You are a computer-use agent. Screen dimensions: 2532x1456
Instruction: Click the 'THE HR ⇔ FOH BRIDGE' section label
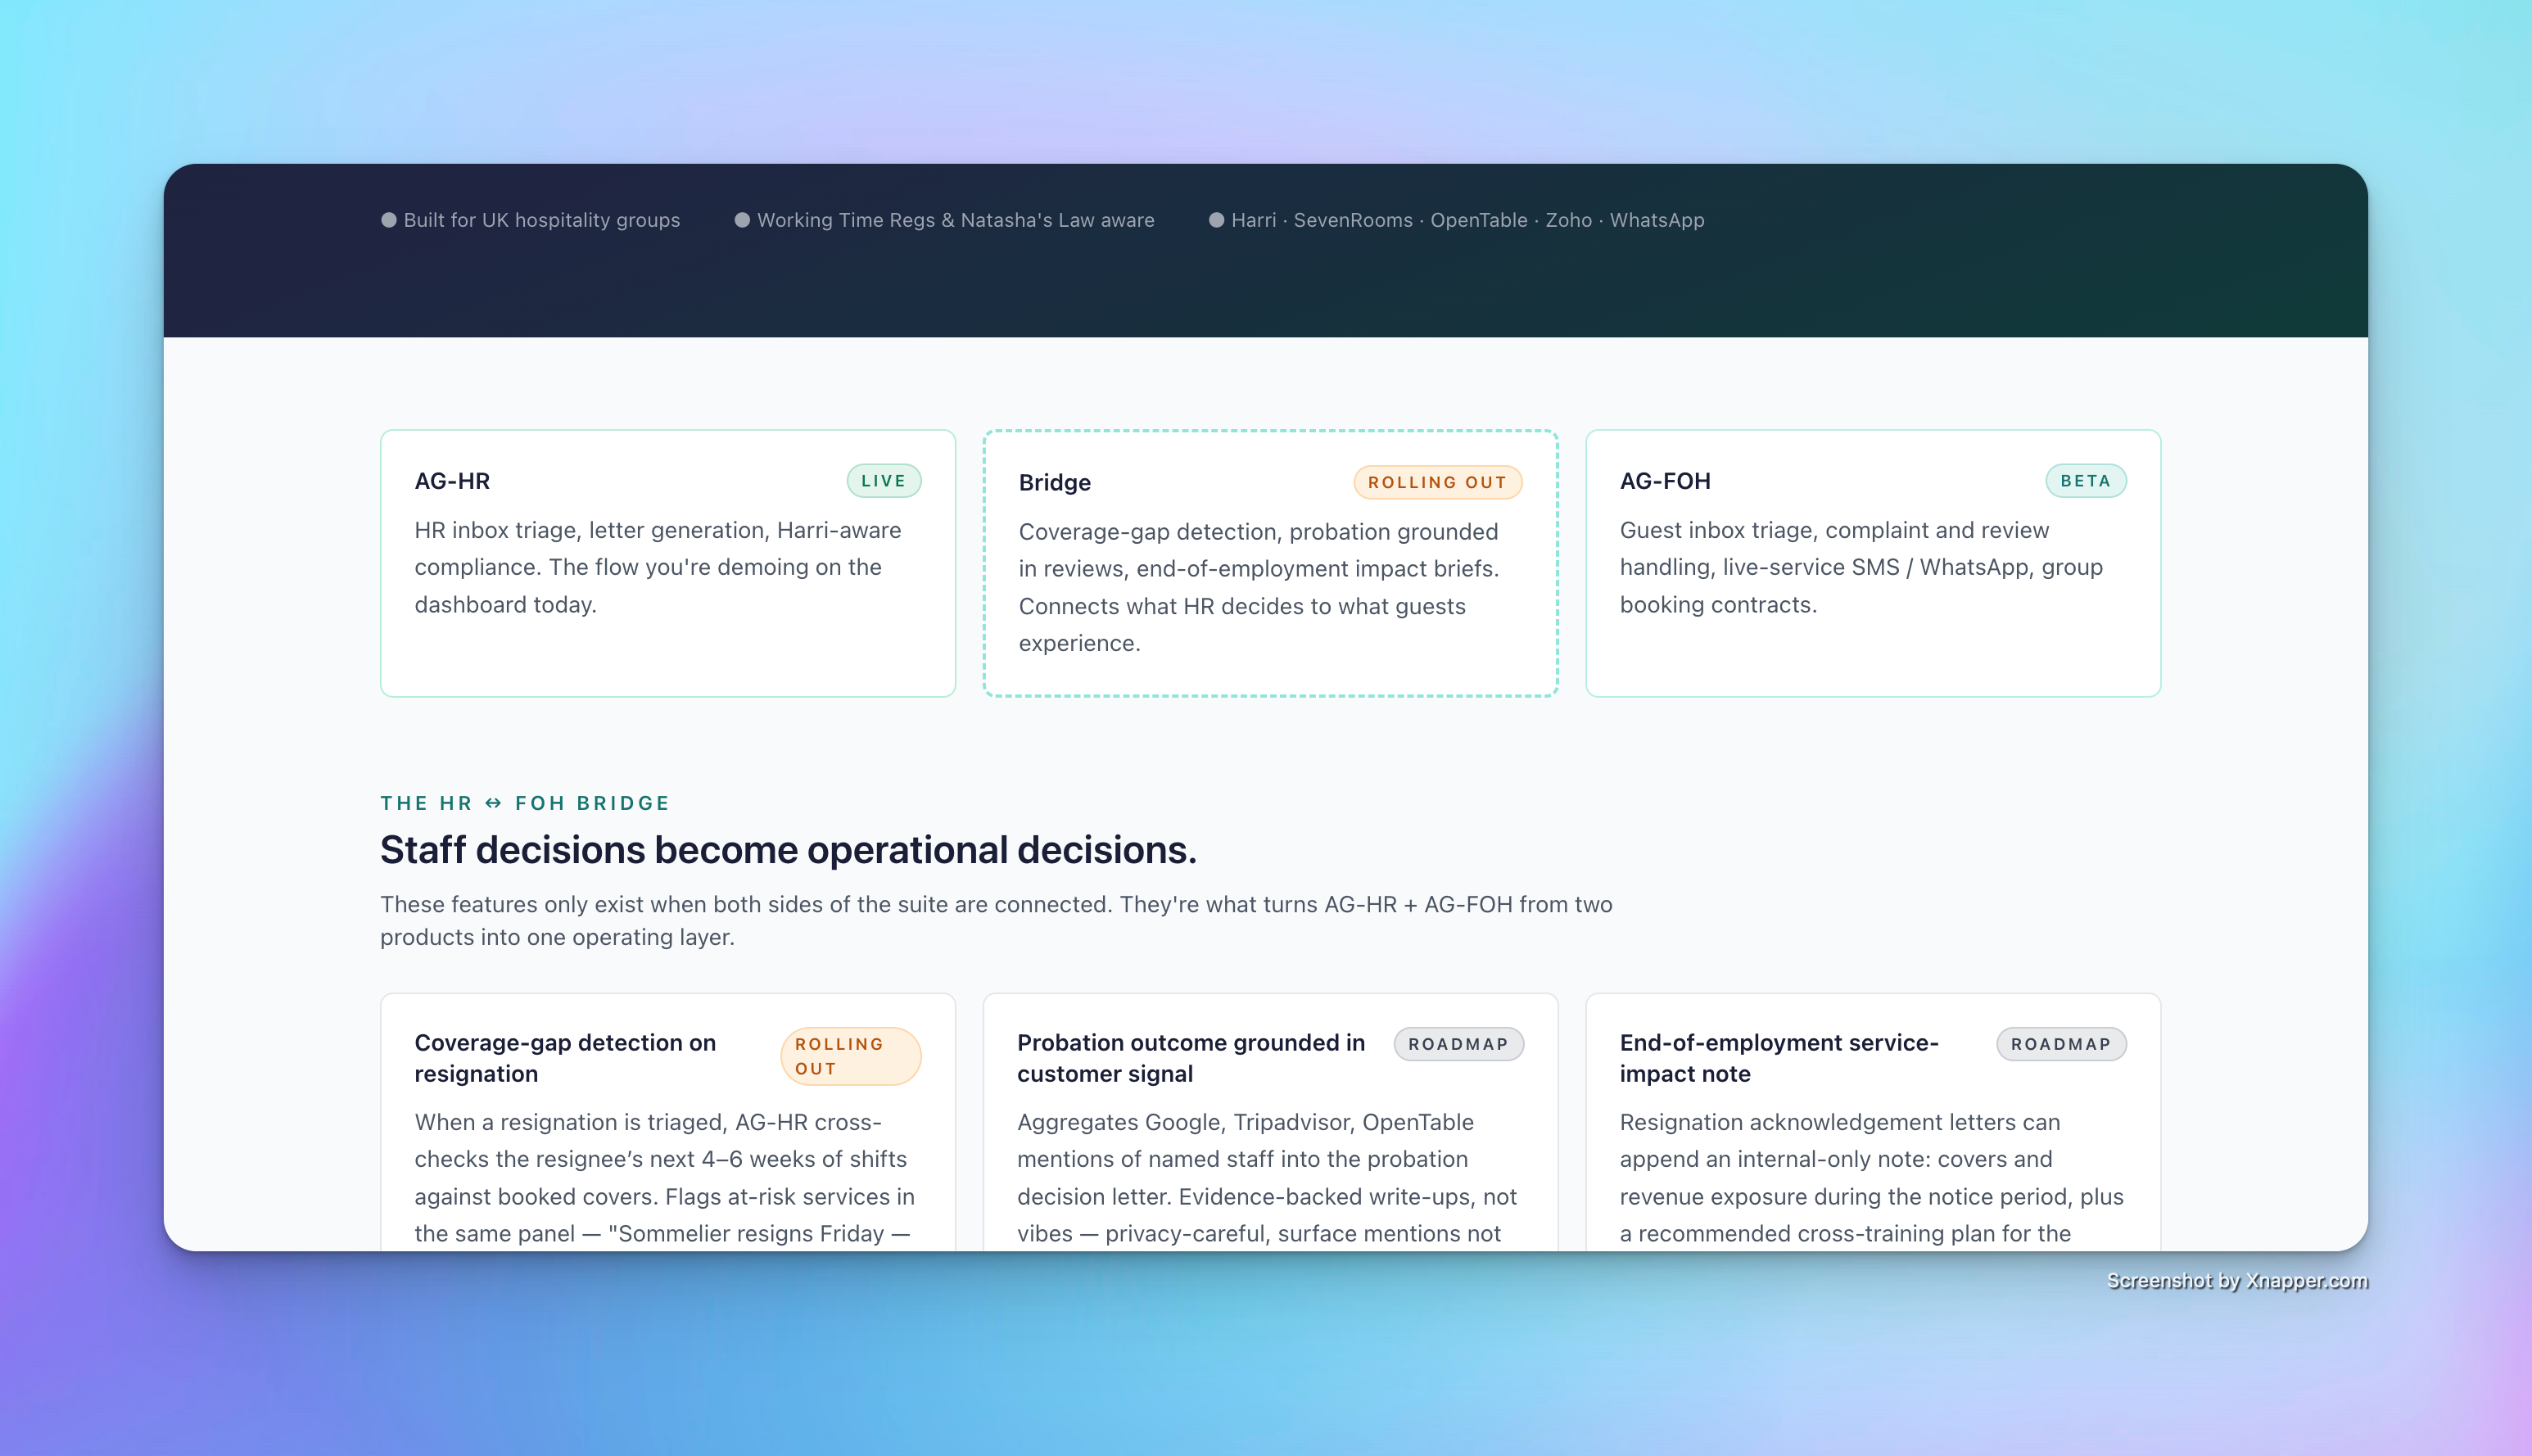tap(525, 803)
